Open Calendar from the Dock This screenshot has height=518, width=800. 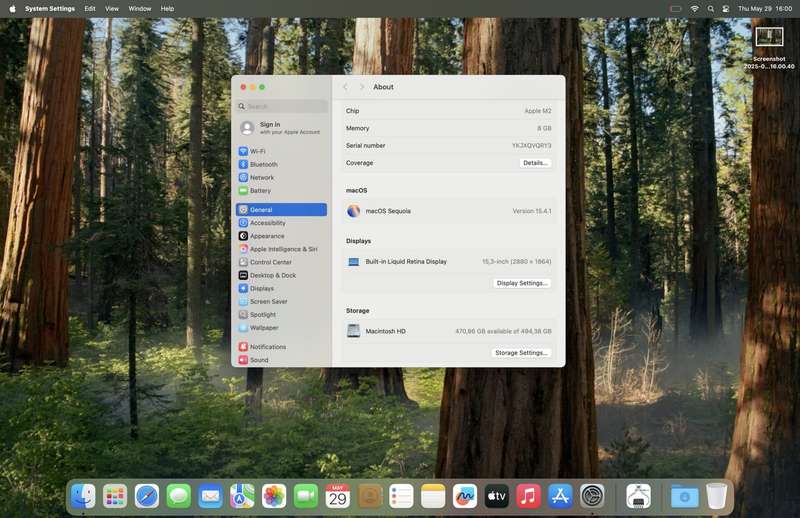point(338,496)
